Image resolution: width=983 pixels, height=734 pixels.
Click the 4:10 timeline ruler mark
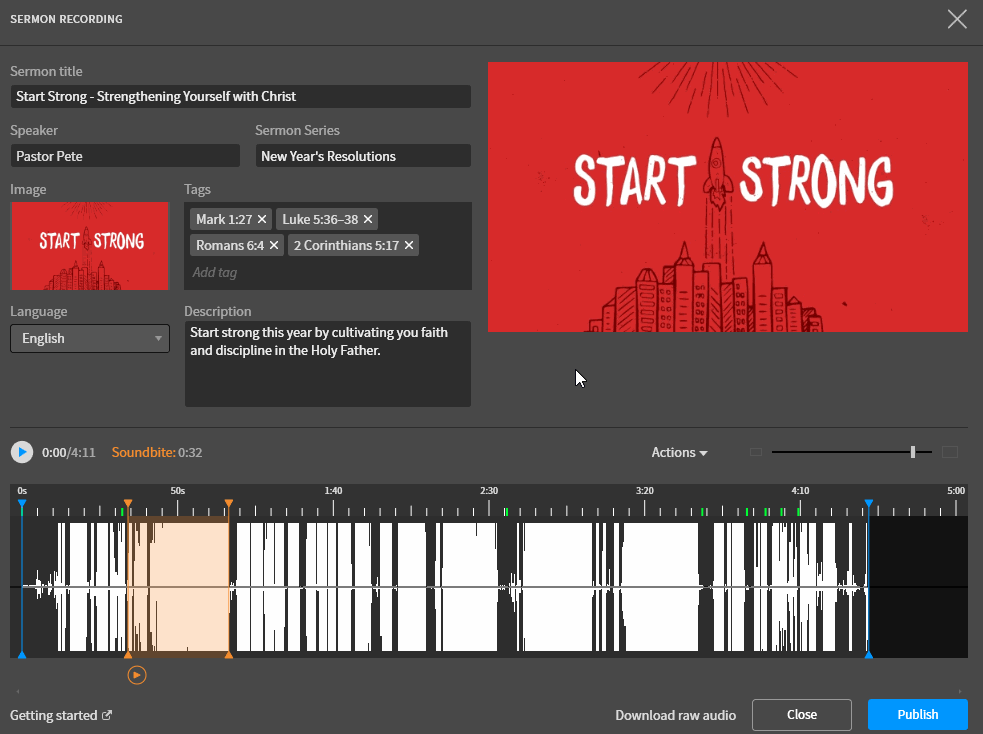click(x=800, y=491)
